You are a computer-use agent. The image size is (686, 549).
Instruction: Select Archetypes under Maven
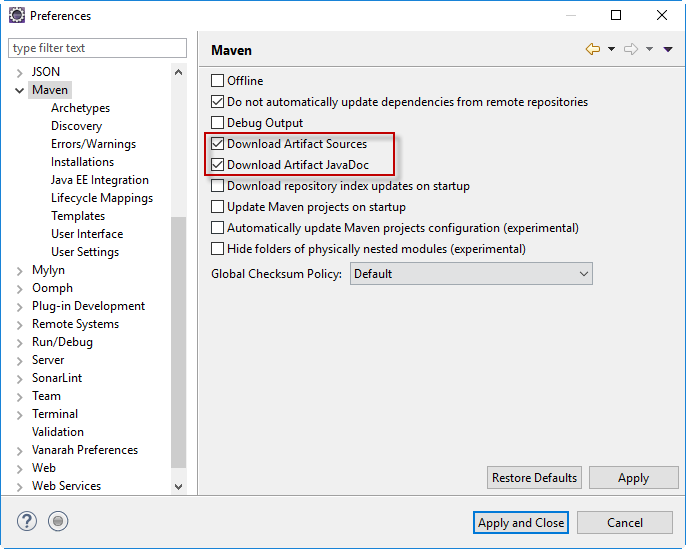pos(80,108)
